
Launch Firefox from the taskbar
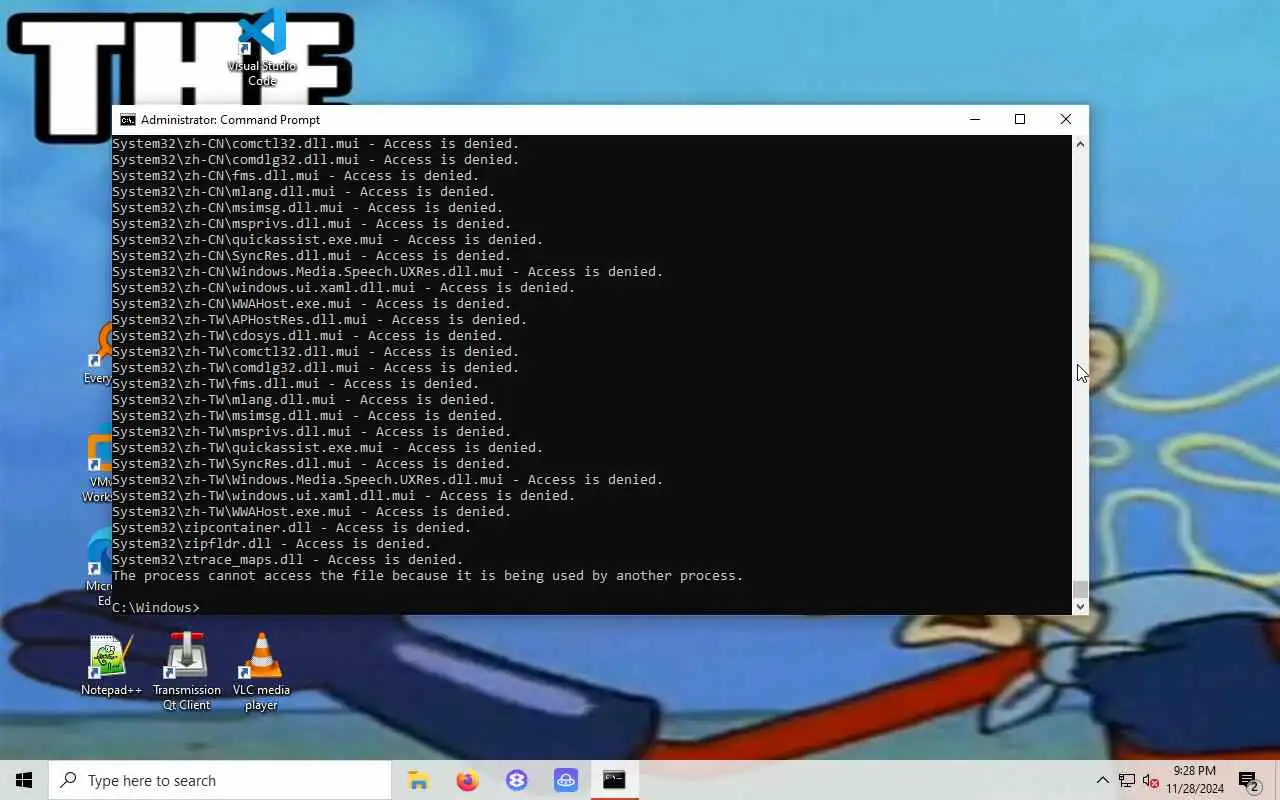click(x=467, y=780)
